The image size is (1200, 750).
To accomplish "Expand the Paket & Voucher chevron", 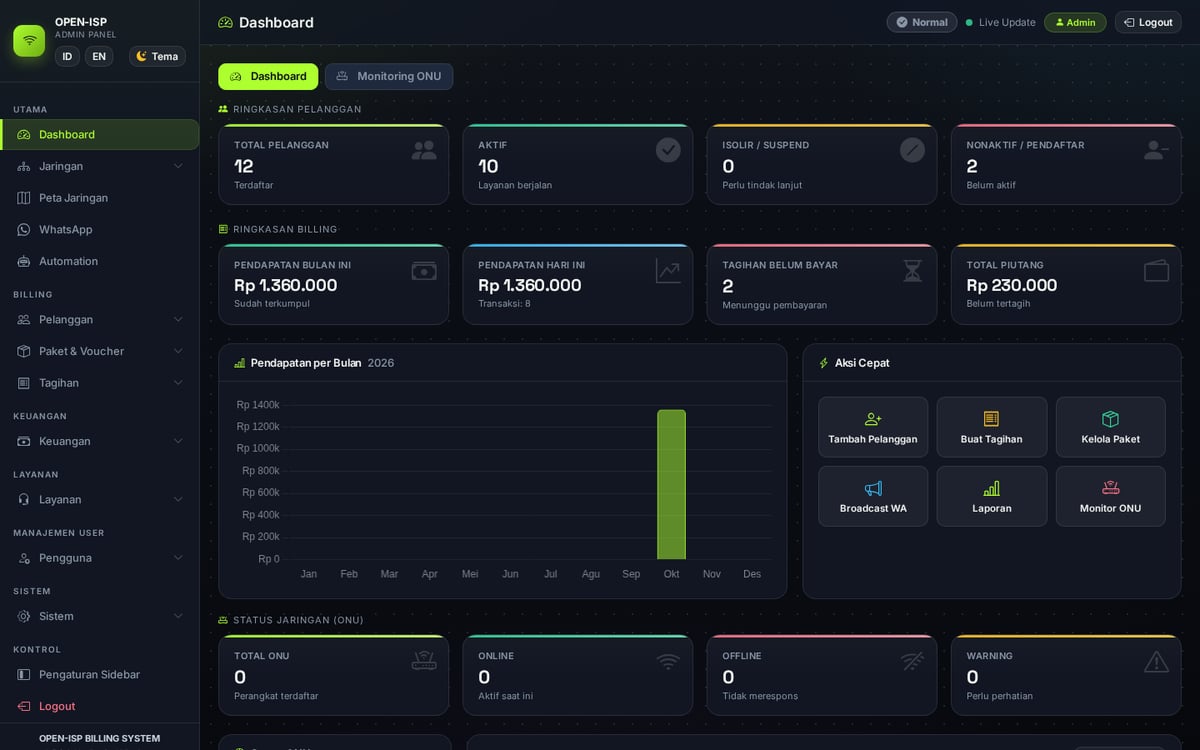I will click(178, 351).
